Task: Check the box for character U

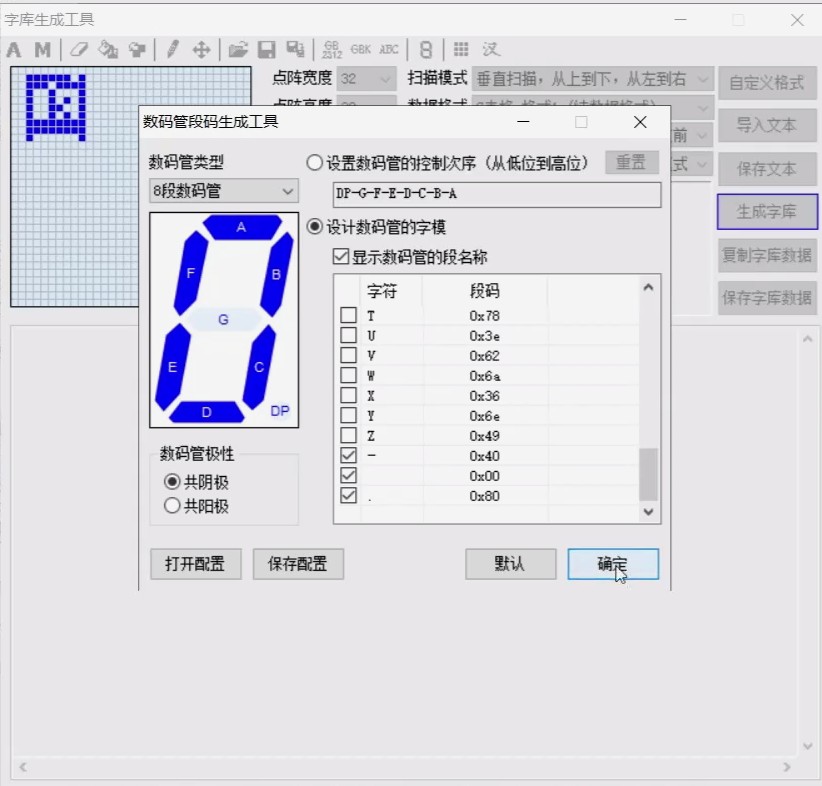Action: tap(349, 335)
